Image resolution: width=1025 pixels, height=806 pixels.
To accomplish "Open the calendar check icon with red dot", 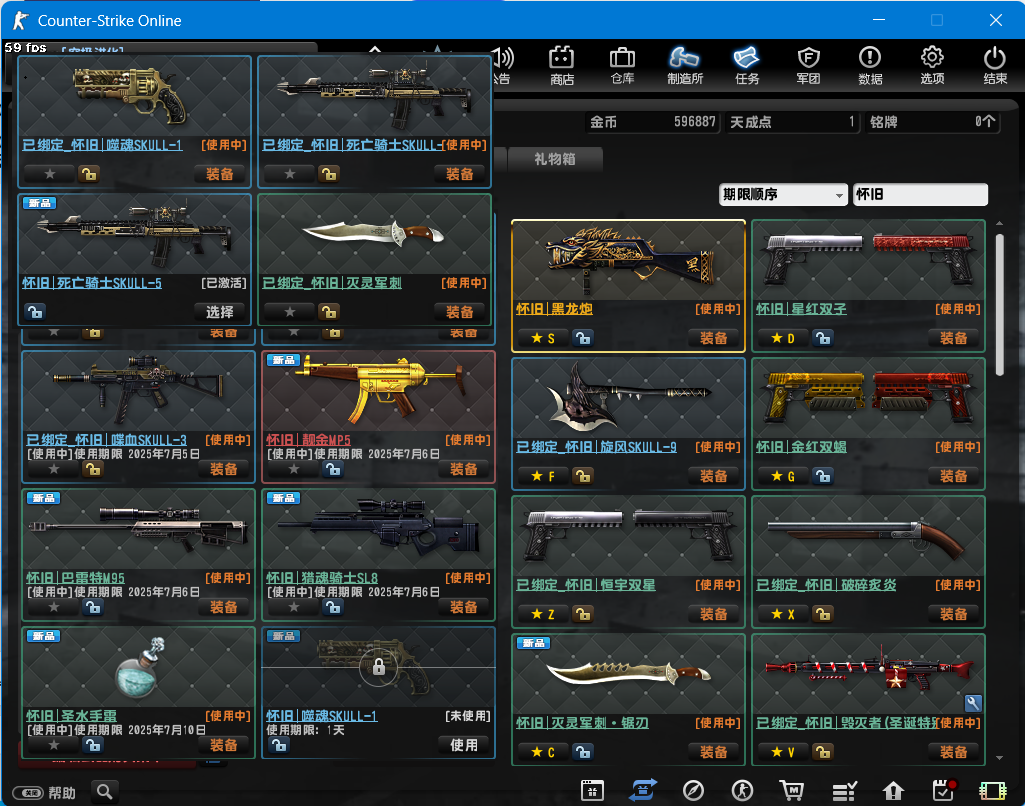I will point(944,790).
